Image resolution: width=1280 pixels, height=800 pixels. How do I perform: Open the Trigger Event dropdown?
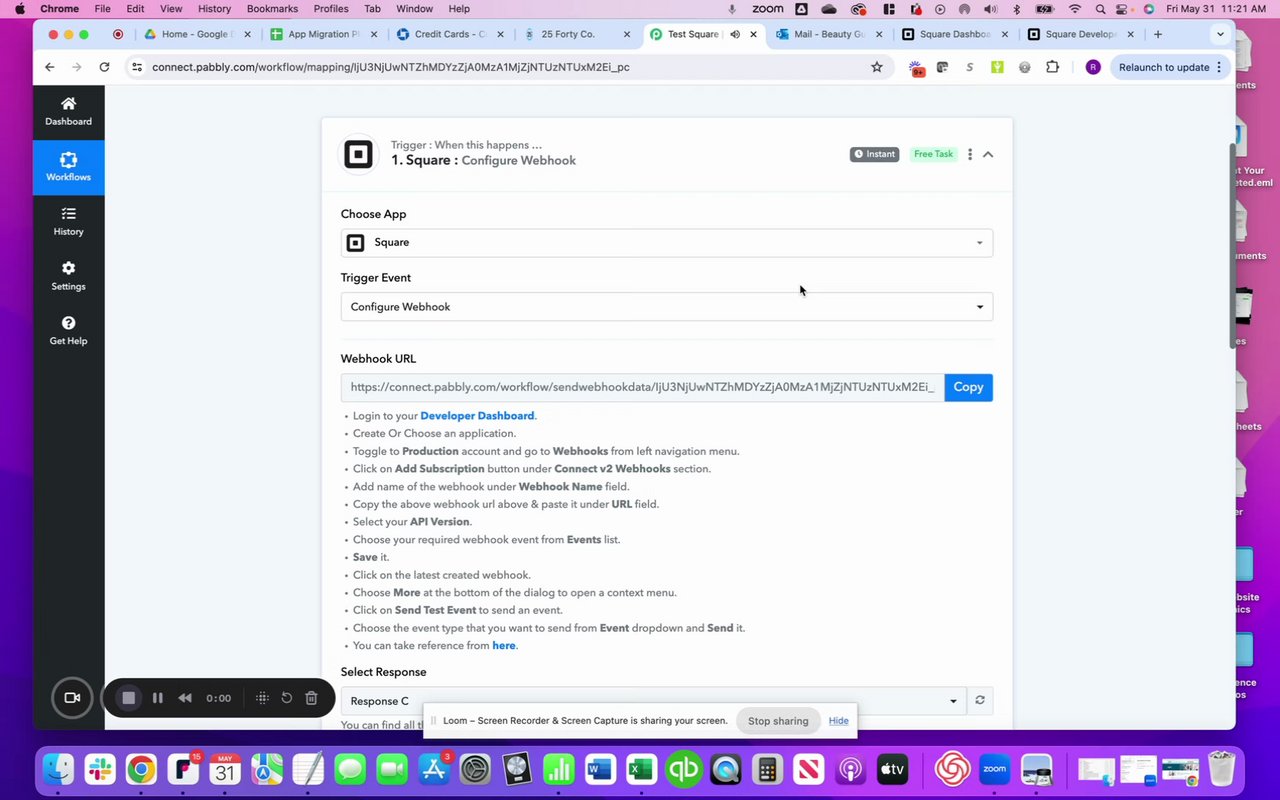[667, 307]
